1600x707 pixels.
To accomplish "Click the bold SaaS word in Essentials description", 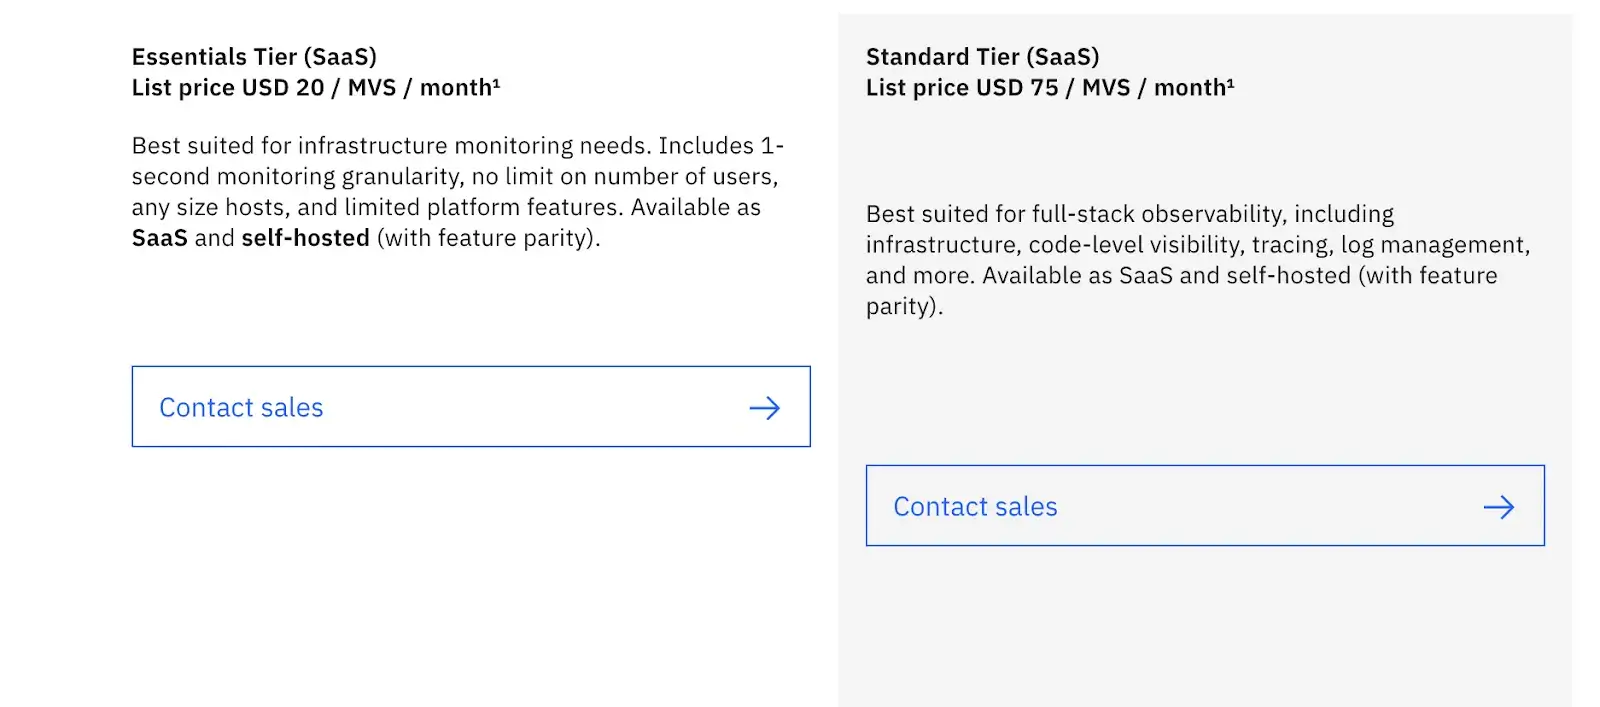I will point(159,238).
